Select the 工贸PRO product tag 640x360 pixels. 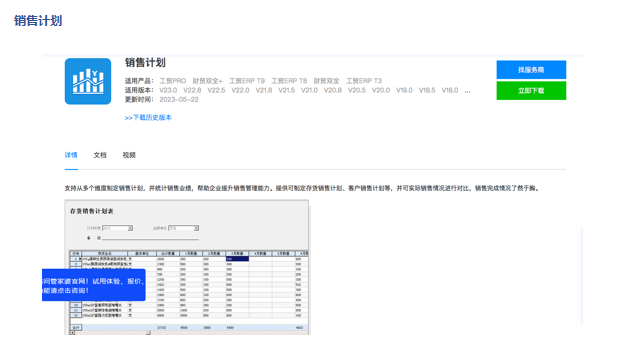(x=173, y=81)
